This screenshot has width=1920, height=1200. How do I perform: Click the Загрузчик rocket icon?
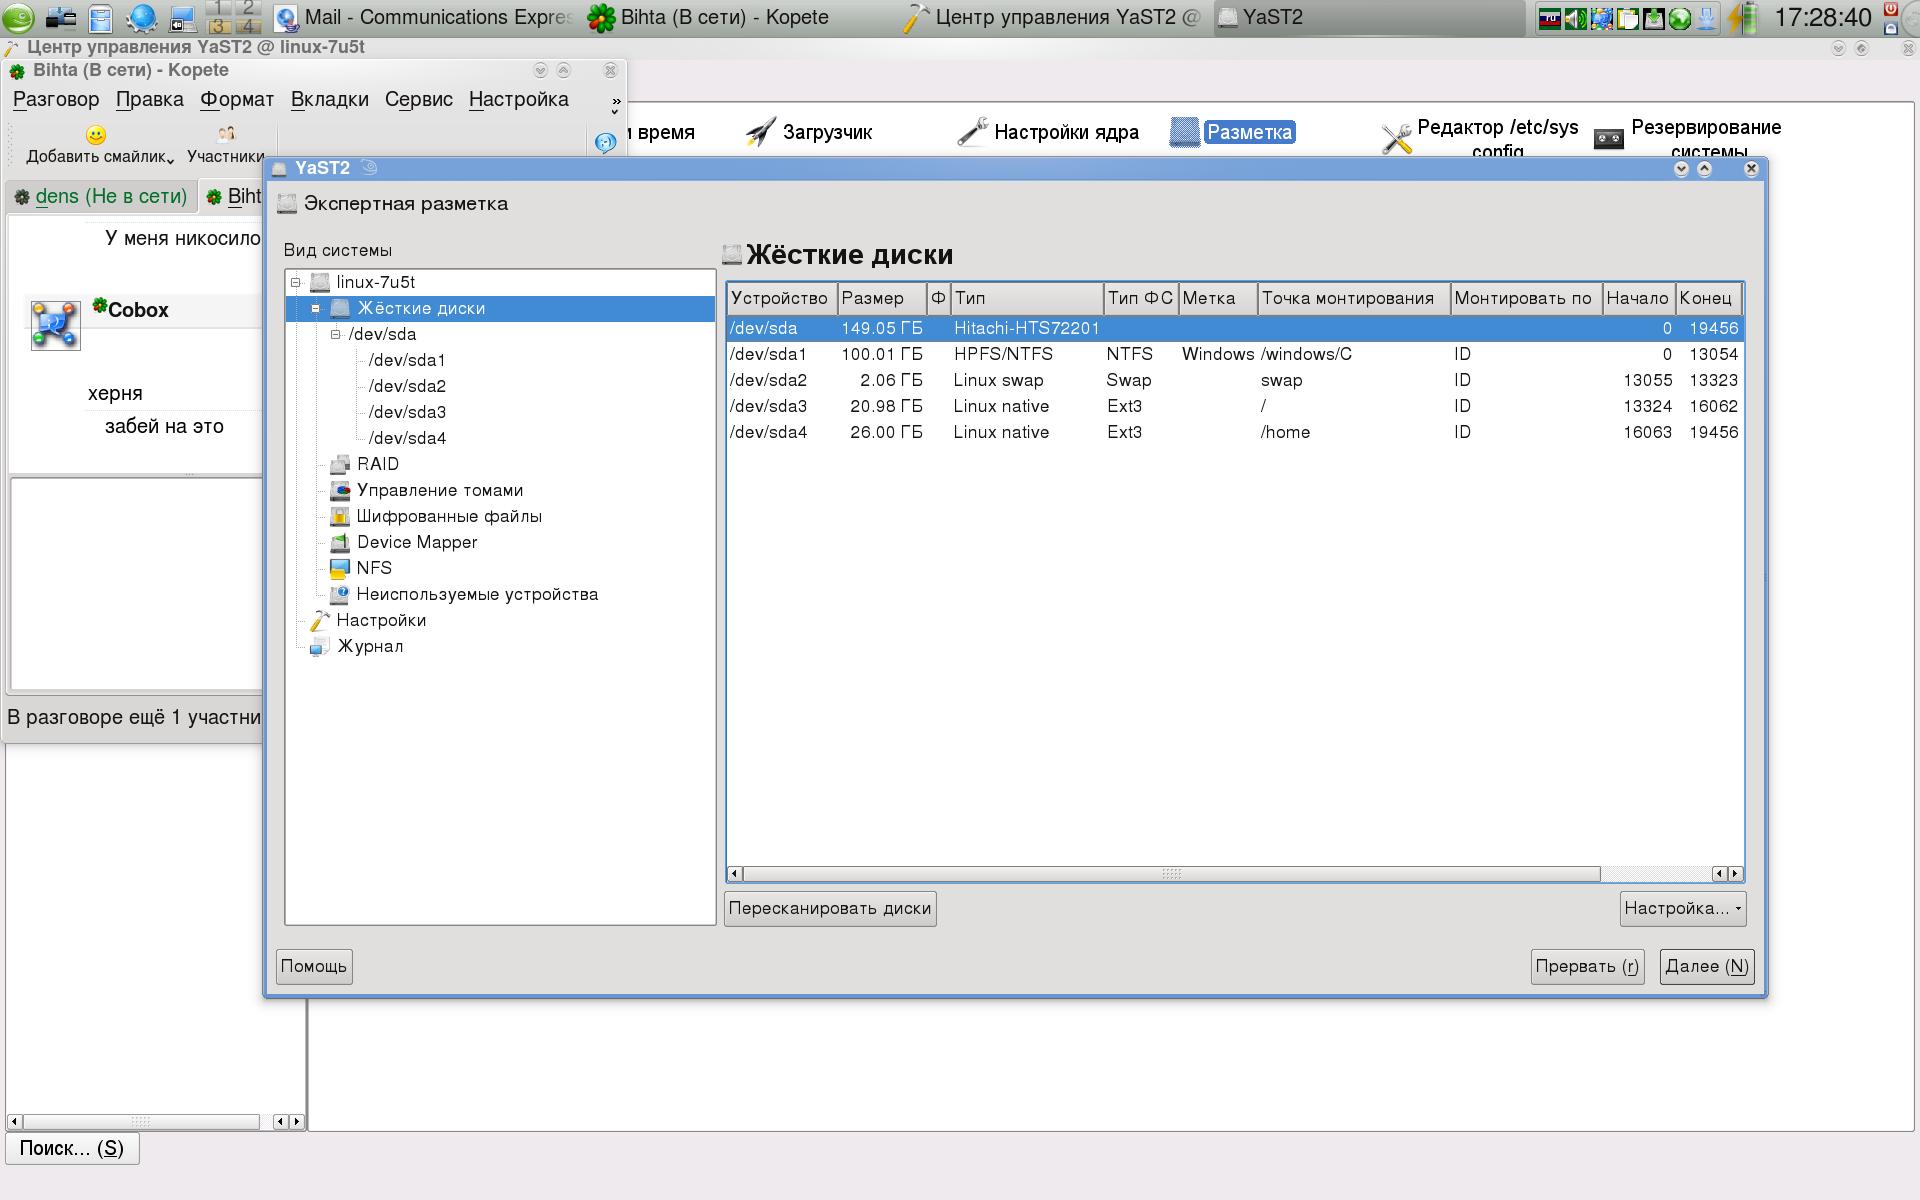[761, 132]
